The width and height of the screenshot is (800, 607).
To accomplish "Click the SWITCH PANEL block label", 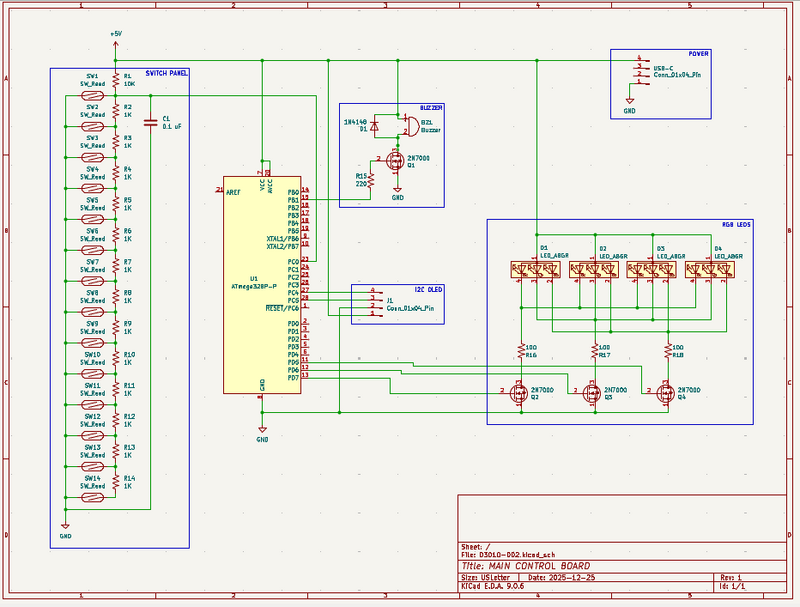I will (166, 73).
